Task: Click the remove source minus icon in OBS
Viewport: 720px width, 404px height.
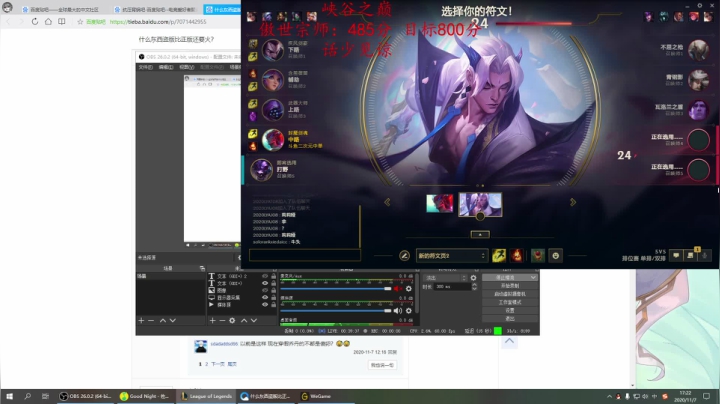Action: [x=222, y=320]
